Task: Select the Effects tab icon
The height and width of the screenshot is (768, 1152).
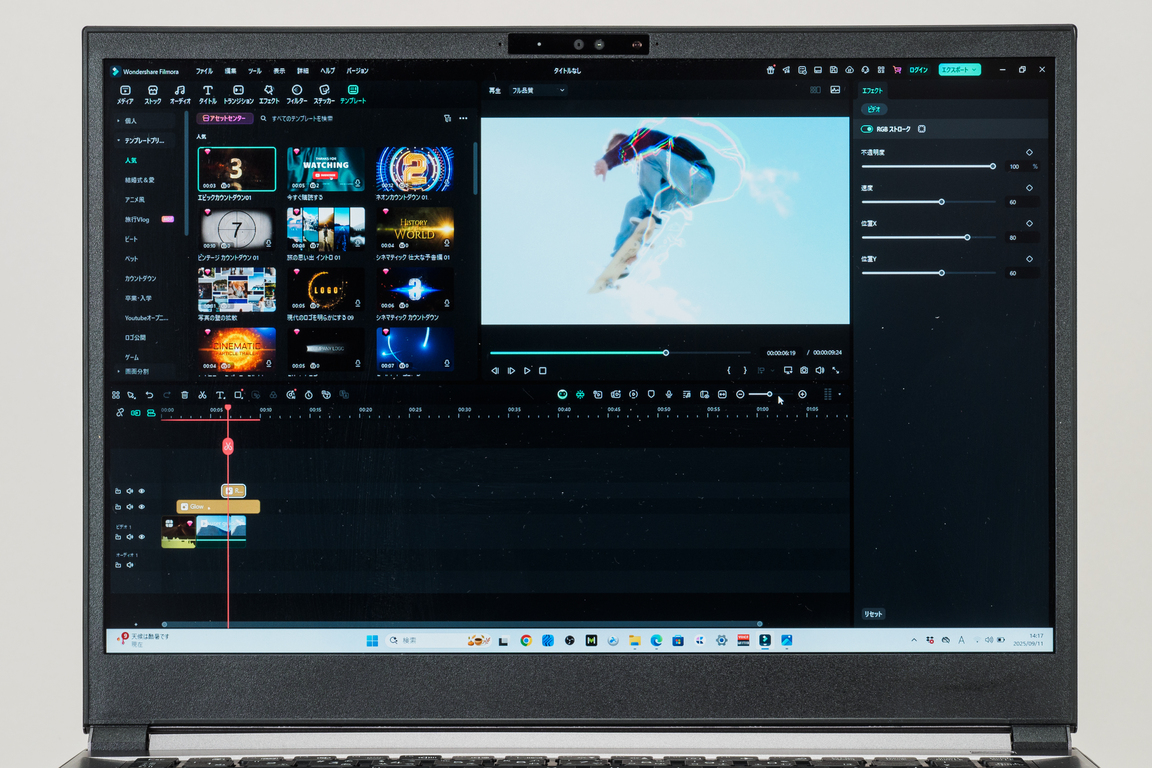Action: tap(269, 94)
